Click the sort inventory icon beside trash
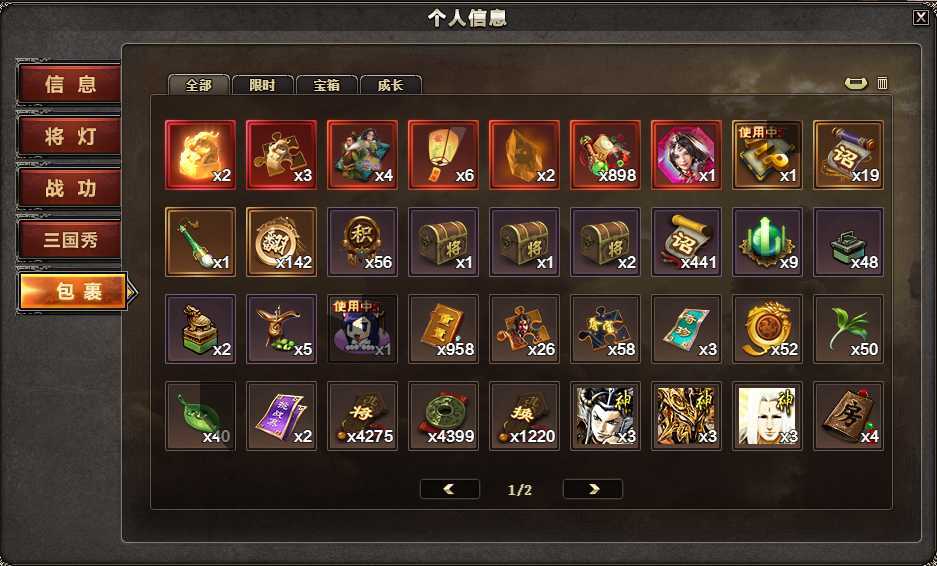The width and height of the screenshot is (937, 566). click(856, 83)
